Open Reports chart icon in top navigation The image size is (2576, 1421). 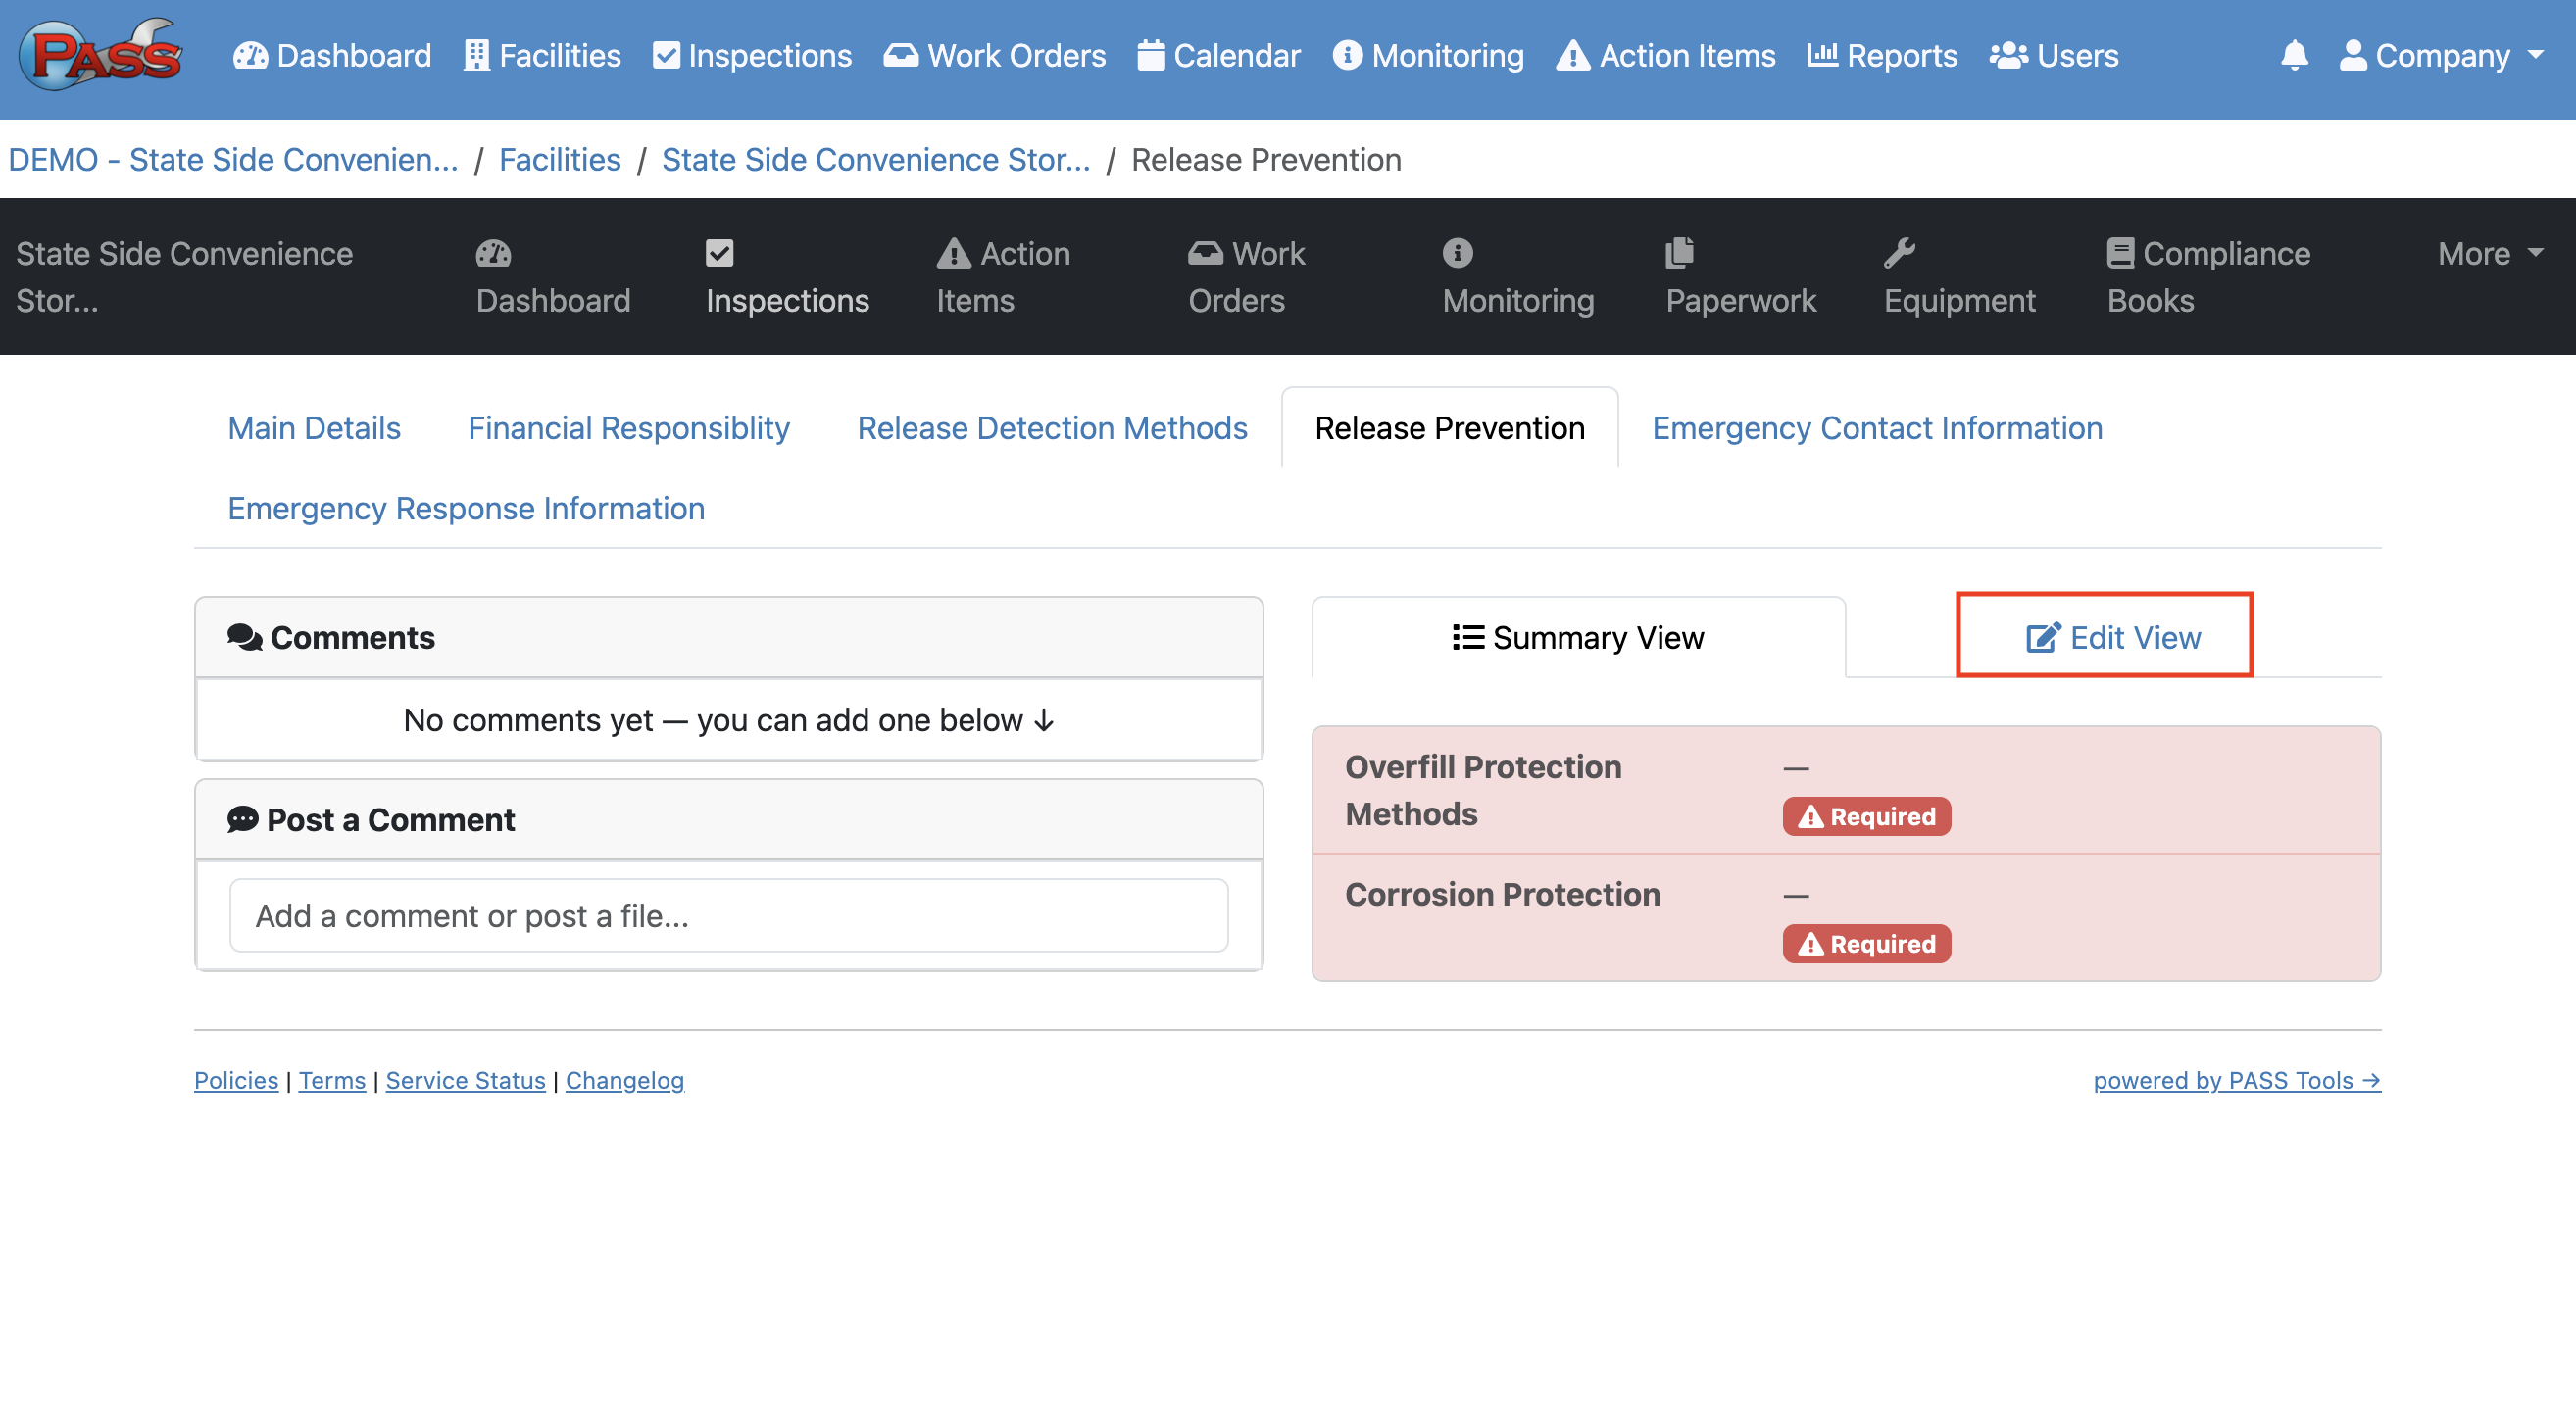click(x=1821, y=55)
